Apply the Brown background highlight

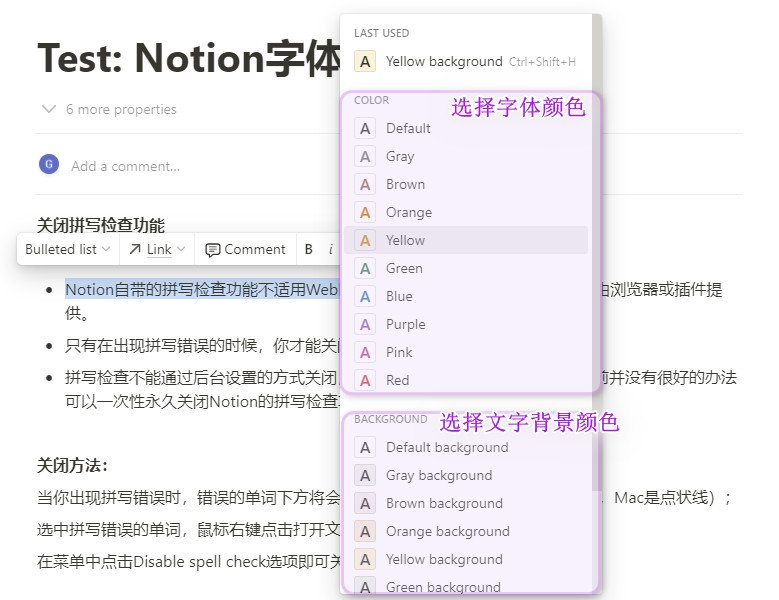point(466,504)
